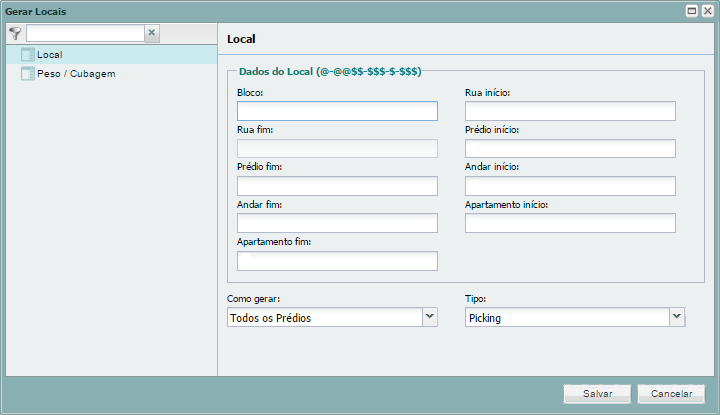Click the Apartamento início input field
The image size is (720, 415).
click(570, 223)
